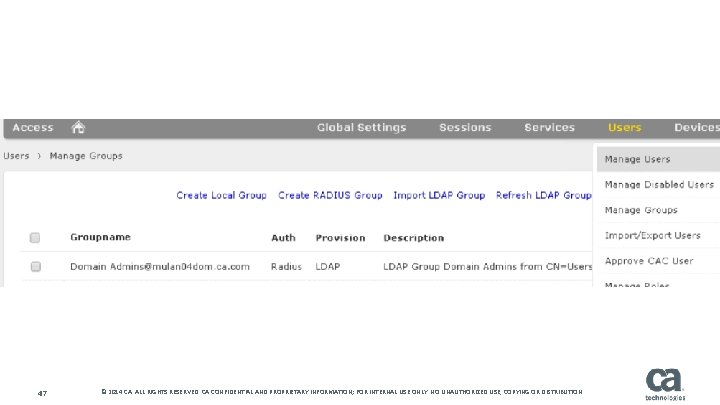This screenshot has width=720, height=405.
Task: Choose Approve CAC User option
Action: click(x=658, y=261)
